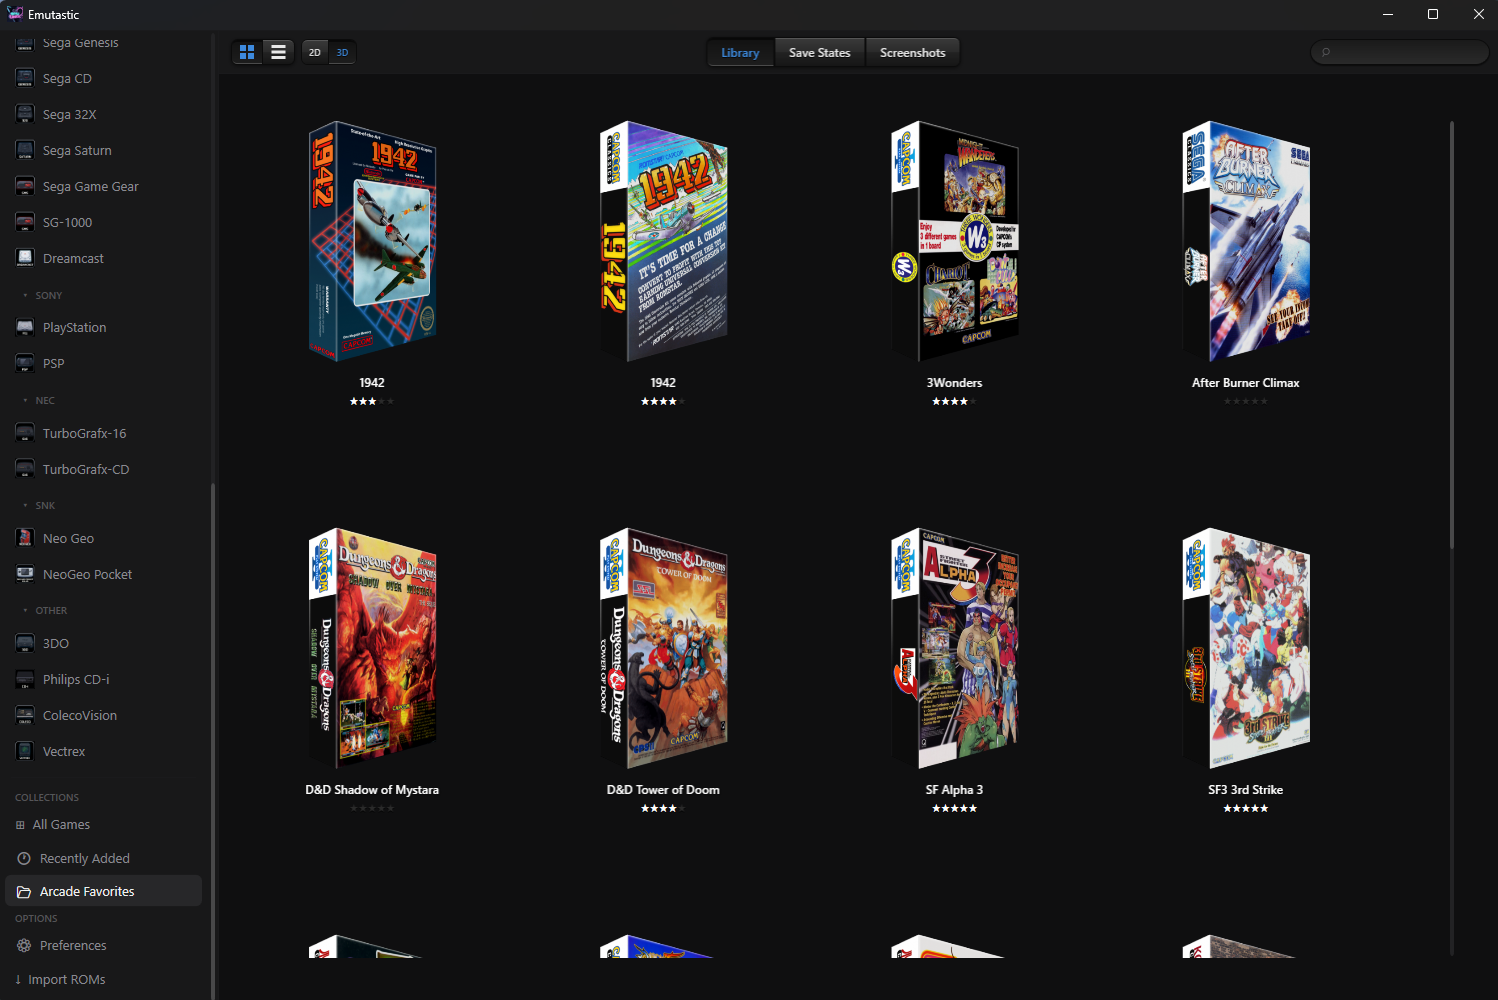Switch to list view layout
The width and height of the screenshot is (1498, 1000).
(279, 52)
